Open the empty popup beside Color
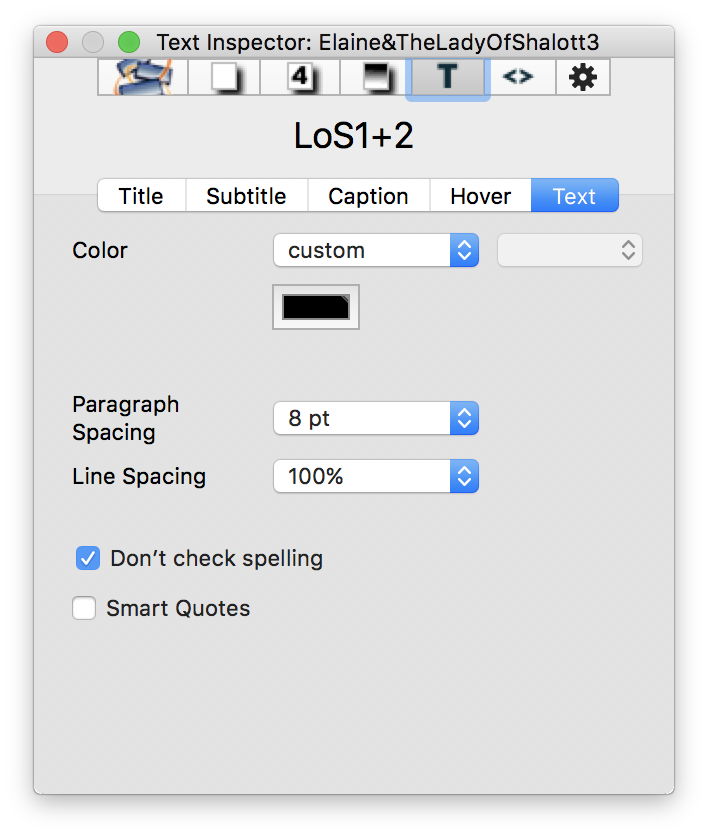Image resolution: width=708 pixels, height=836 pixels. pos(569,250)
